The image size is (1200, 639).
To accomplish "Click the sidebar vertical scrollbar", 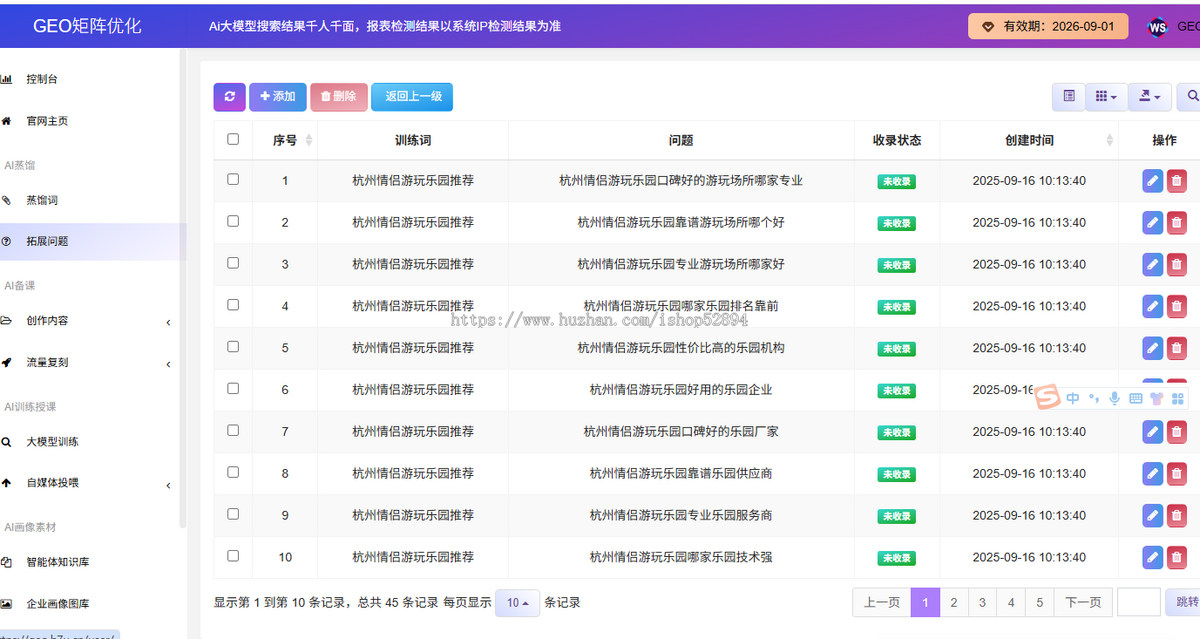I will click(182, 290).
